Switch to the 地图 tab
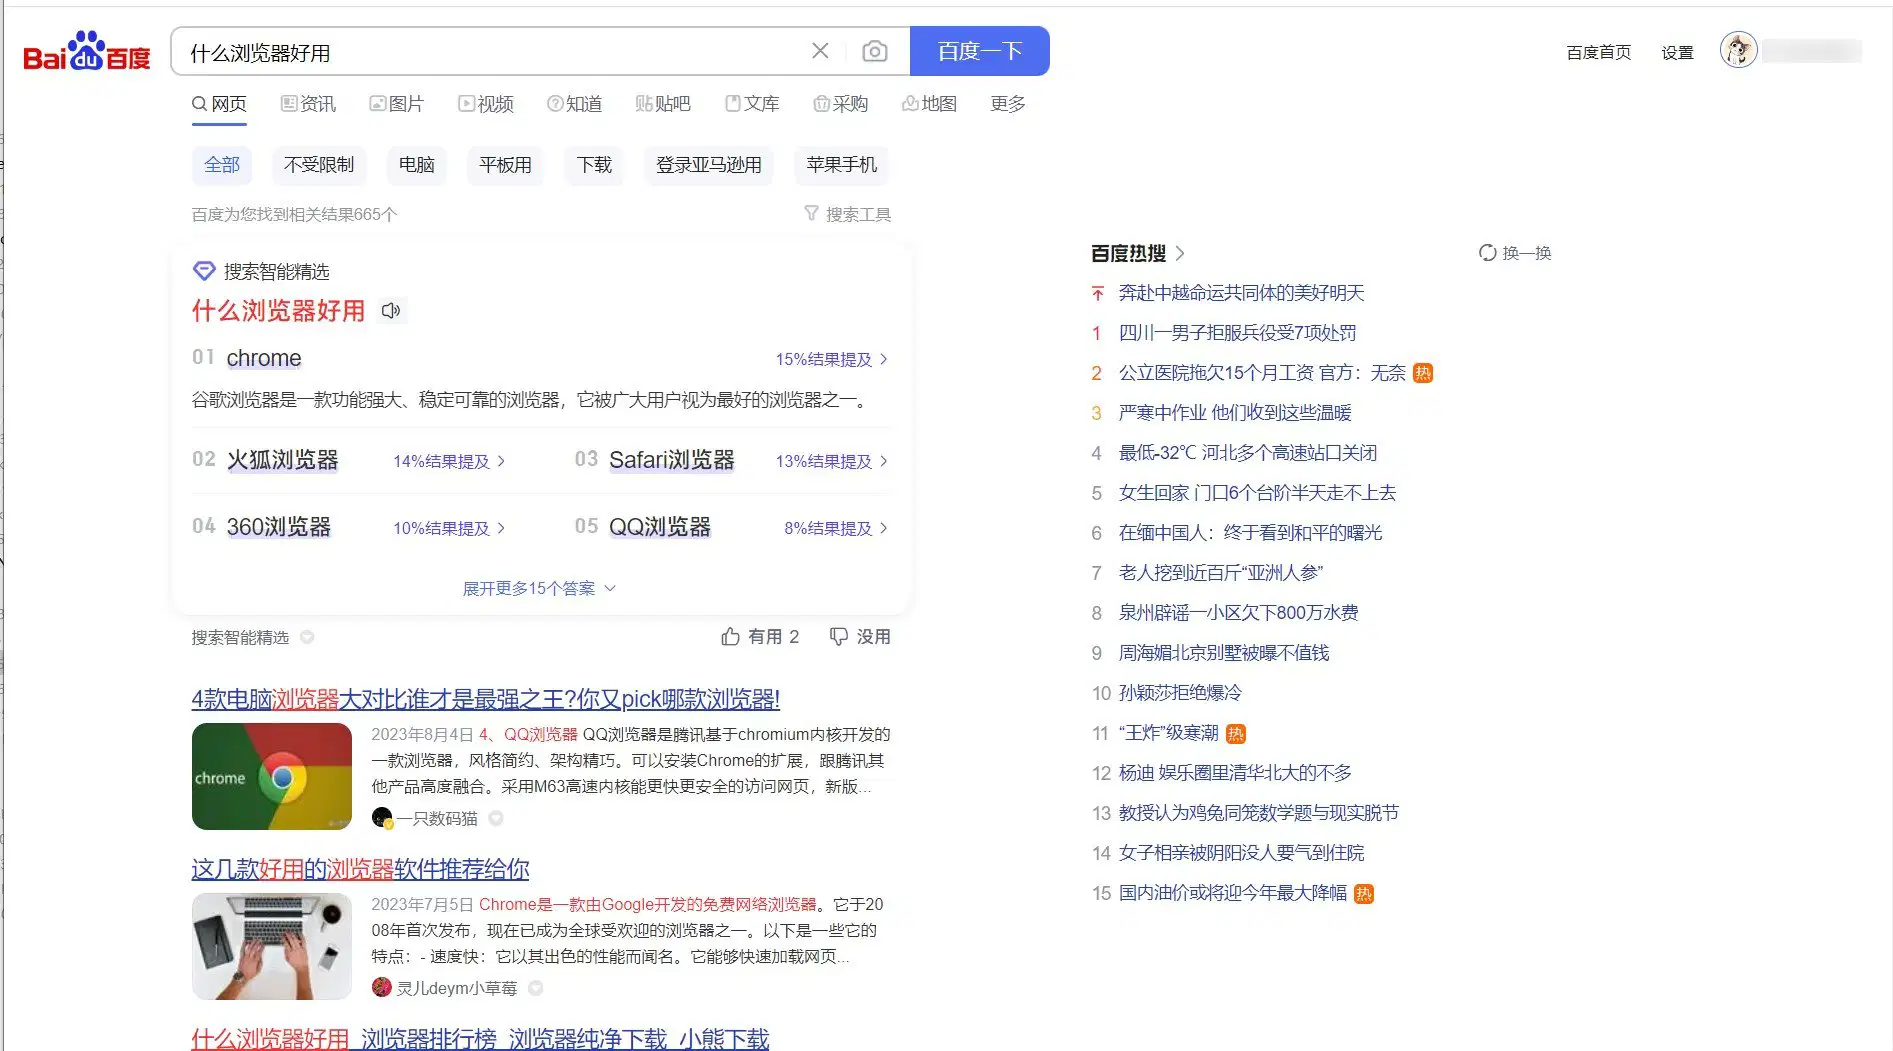The image size is (1893, 1051). pos(929,104)
